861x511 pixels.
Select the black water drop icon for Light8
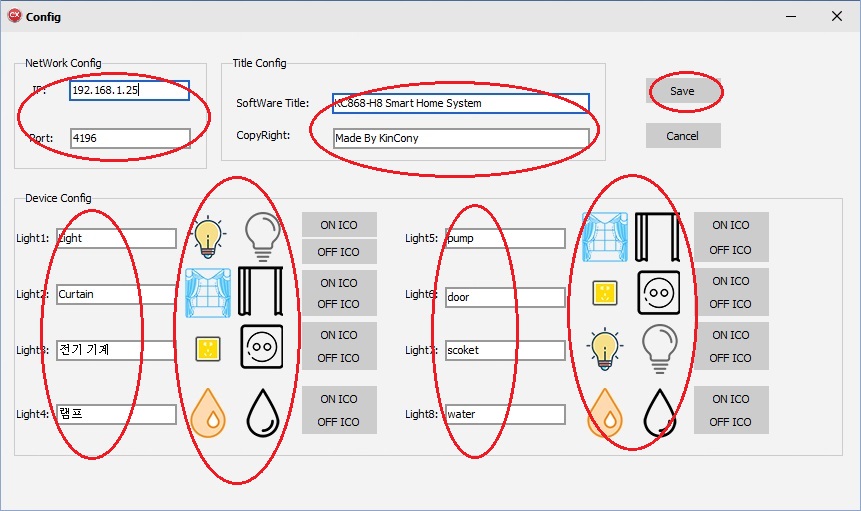pos(658,411)
